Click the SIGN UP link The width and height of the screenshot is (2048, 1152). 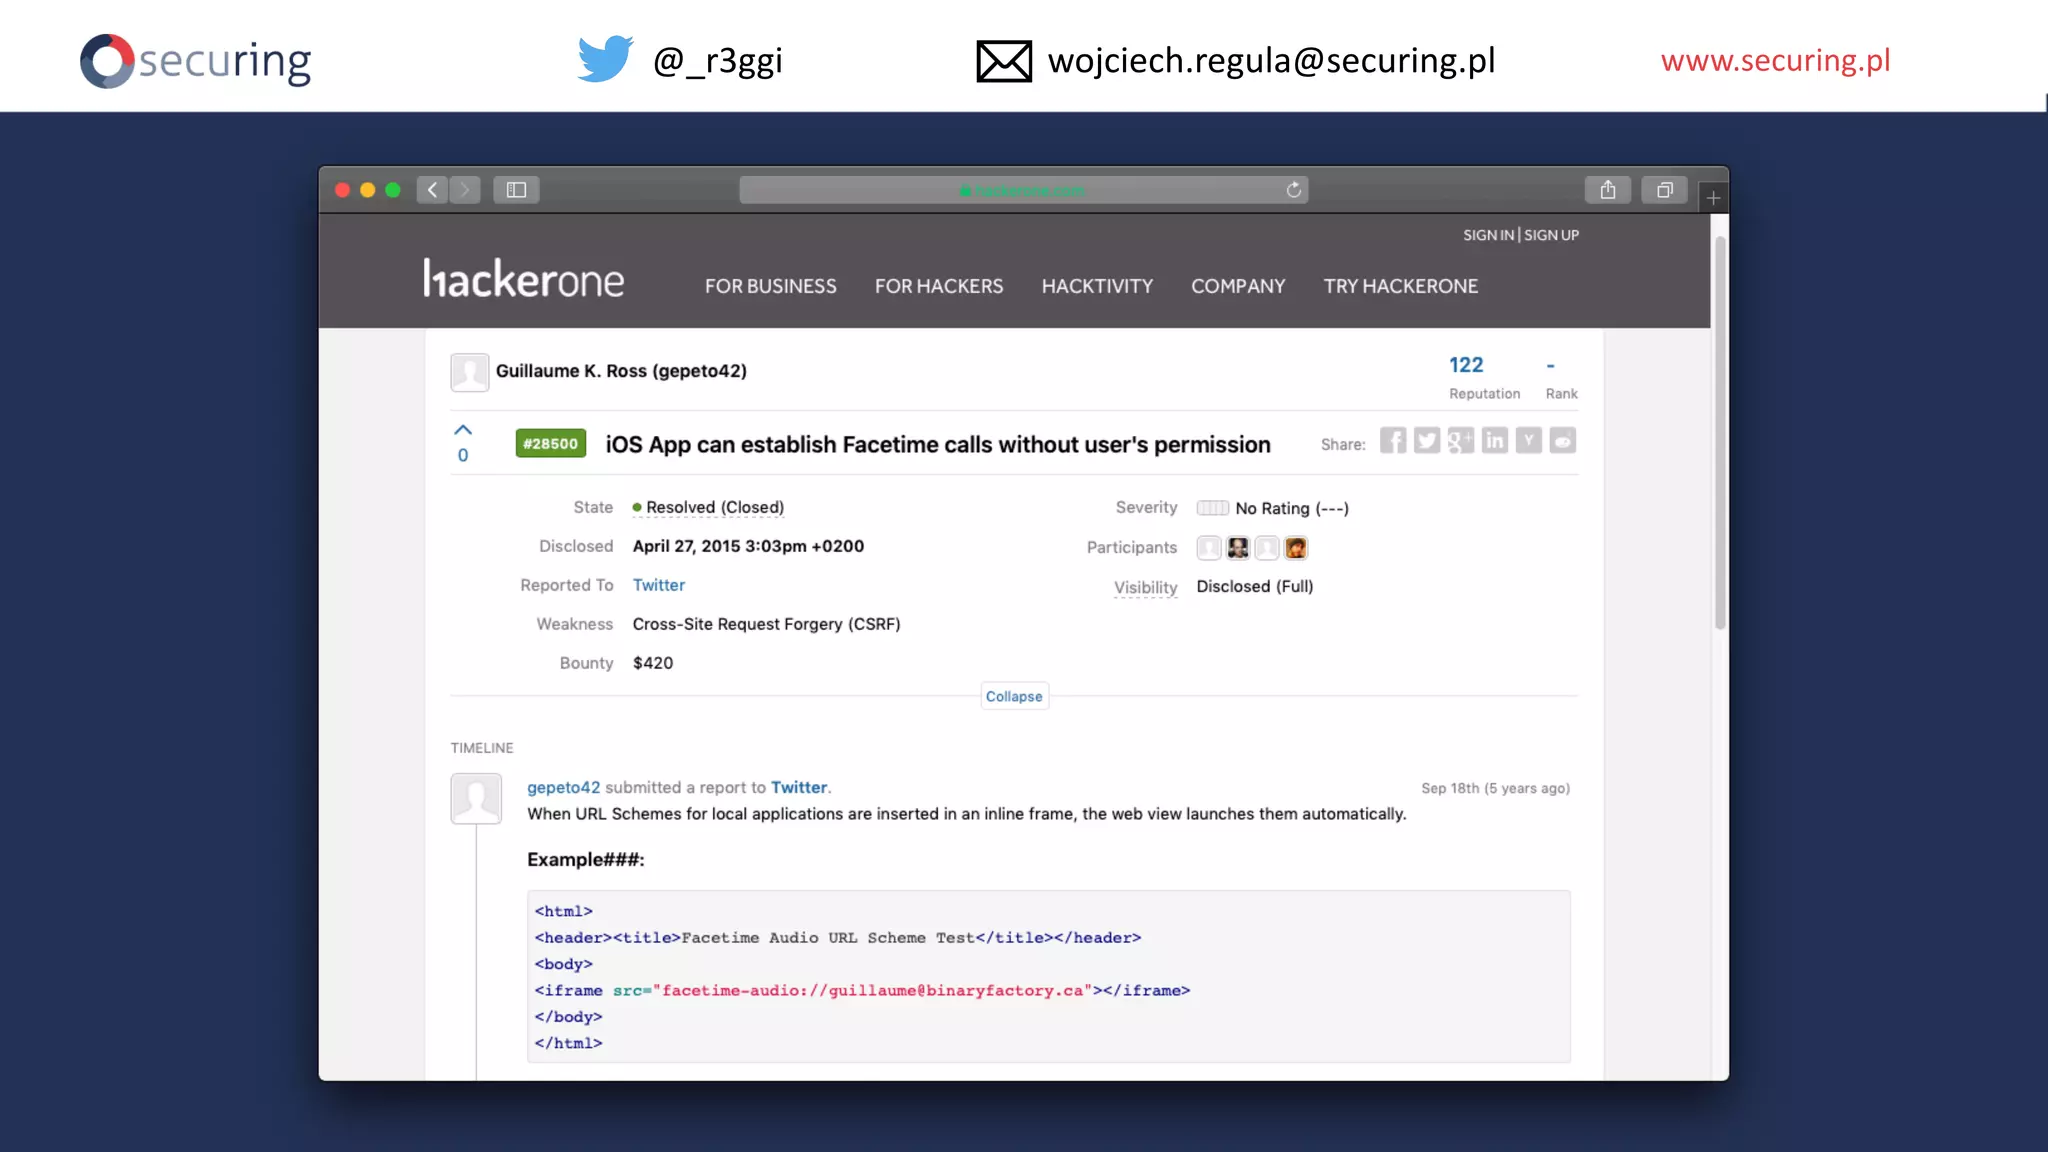pyautogui.click(x=1551, y=235)
